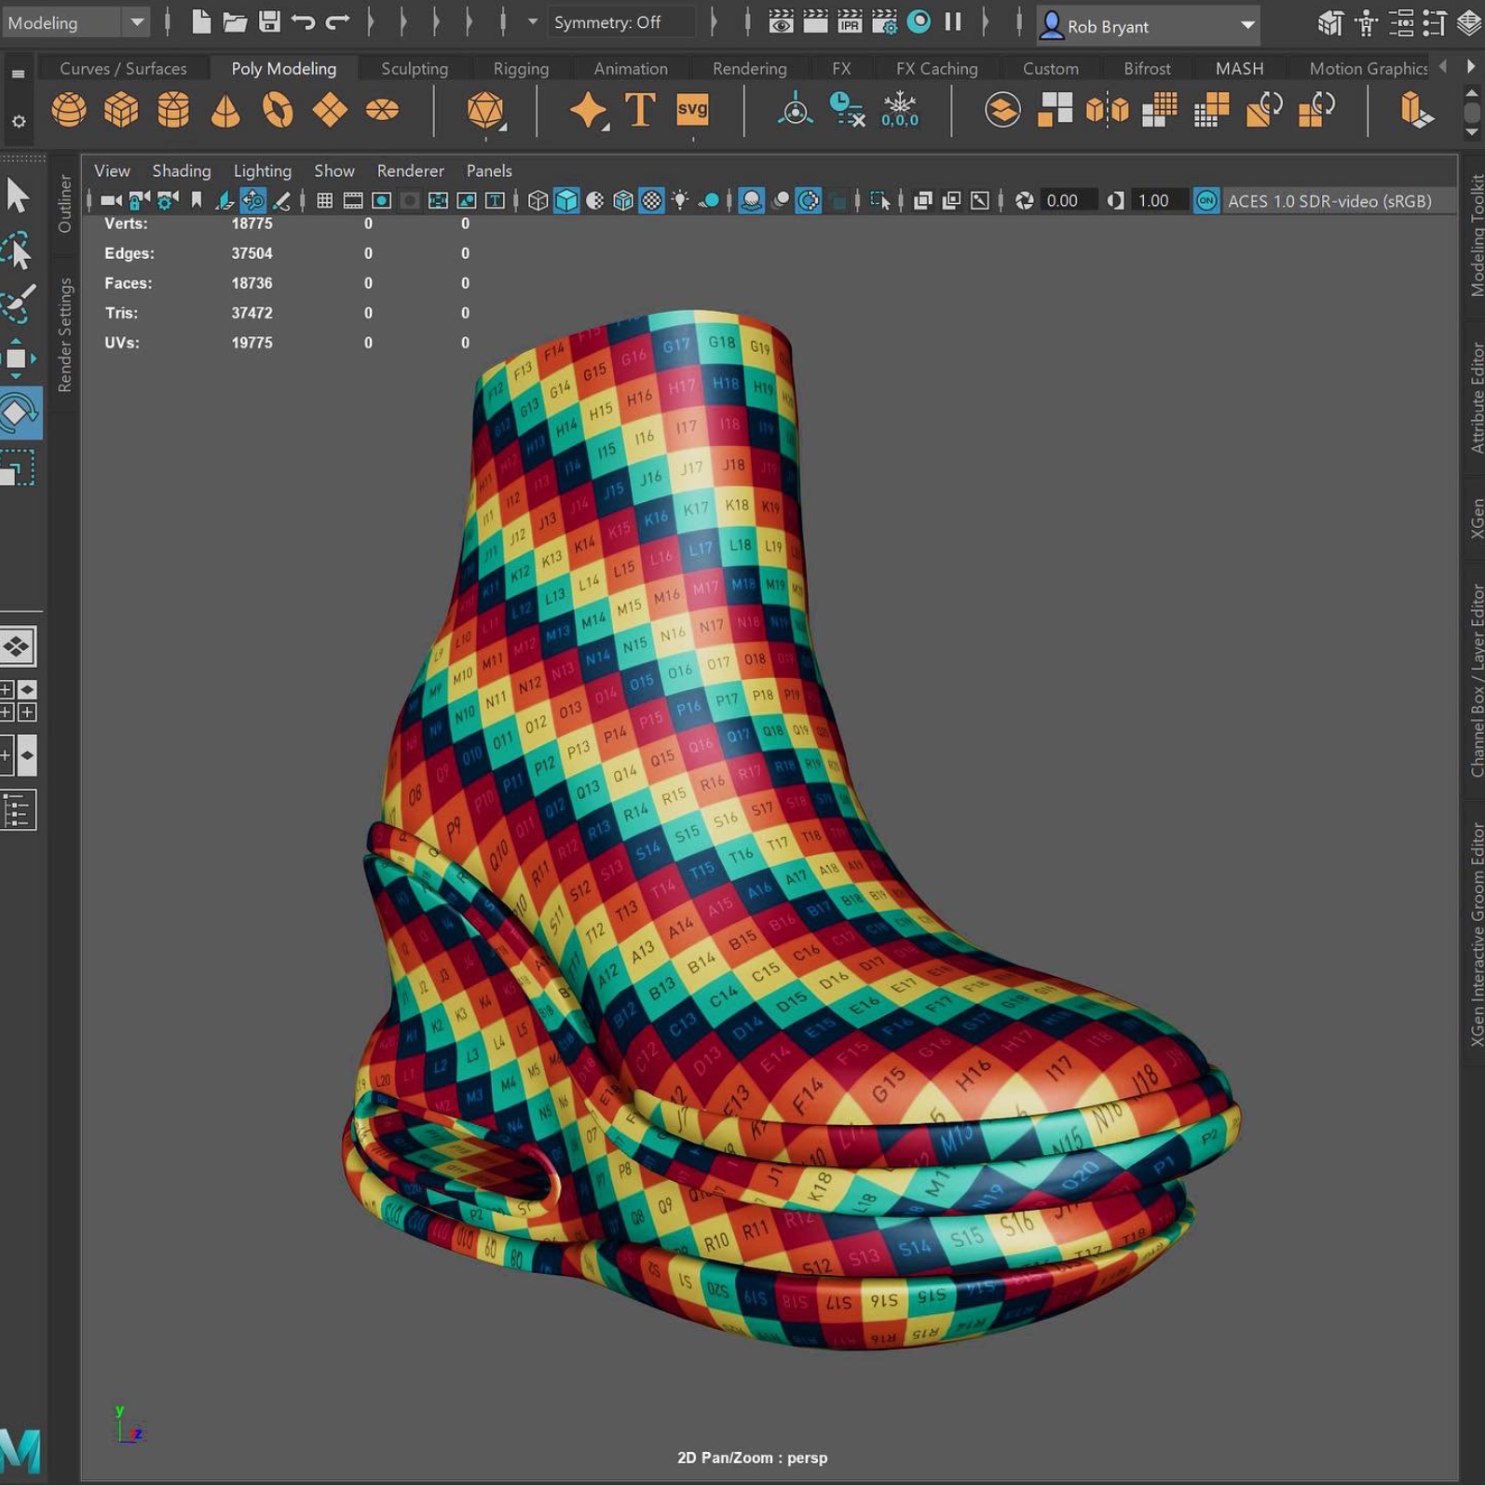Click the SVG import shelf icon

click(692, 109)
